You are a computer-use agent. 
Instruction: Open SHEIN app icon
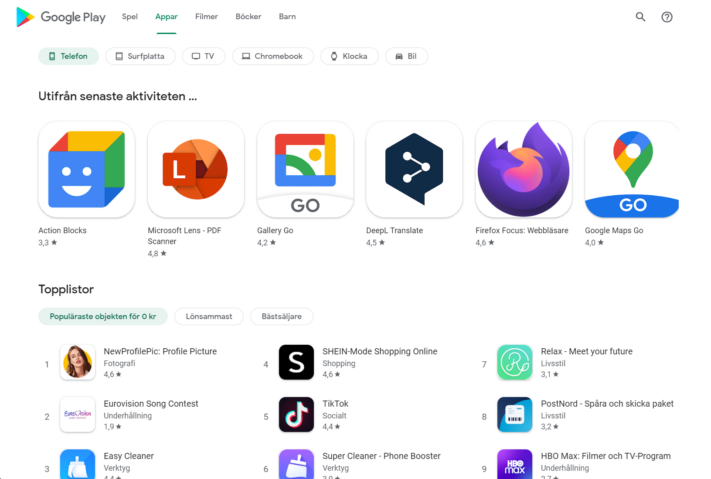point(296,362)
